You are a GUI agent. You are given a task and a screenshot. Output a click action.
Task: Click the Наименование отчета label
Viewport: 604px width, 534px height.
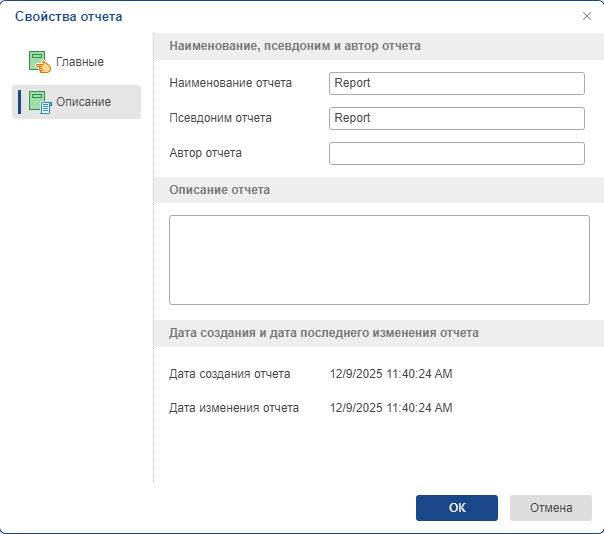pos(230,83)
